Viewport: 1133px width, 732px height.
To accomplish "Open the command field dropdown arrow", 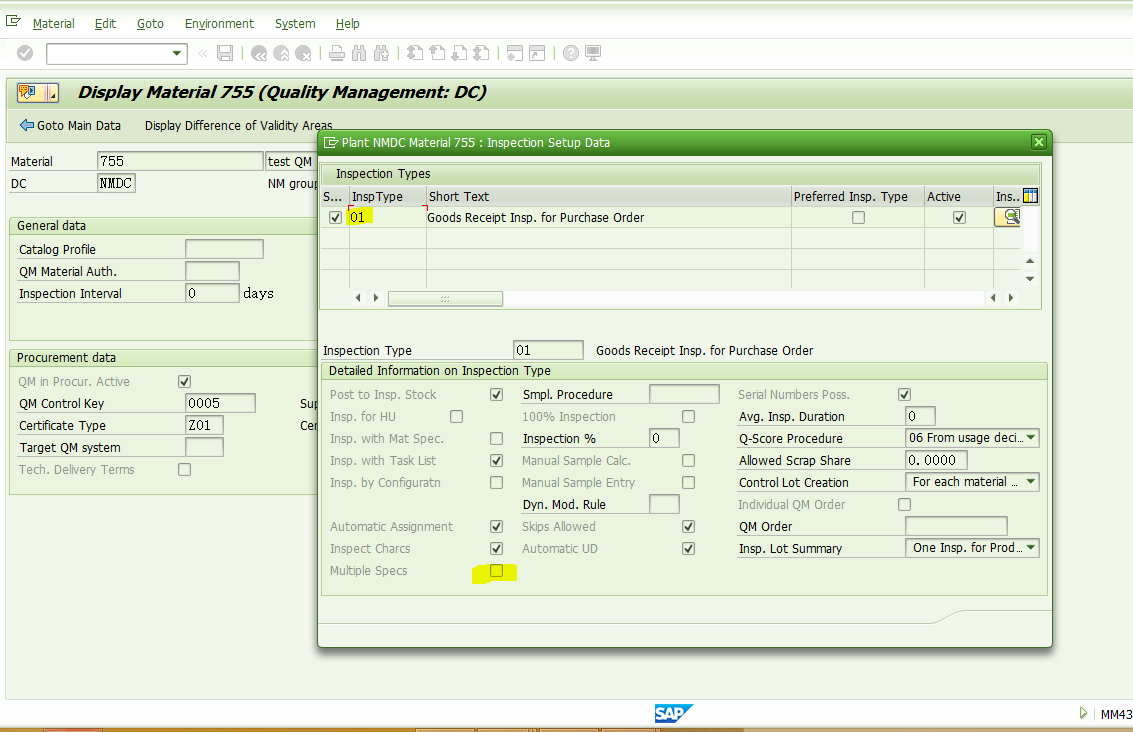I will pos(176,53).
